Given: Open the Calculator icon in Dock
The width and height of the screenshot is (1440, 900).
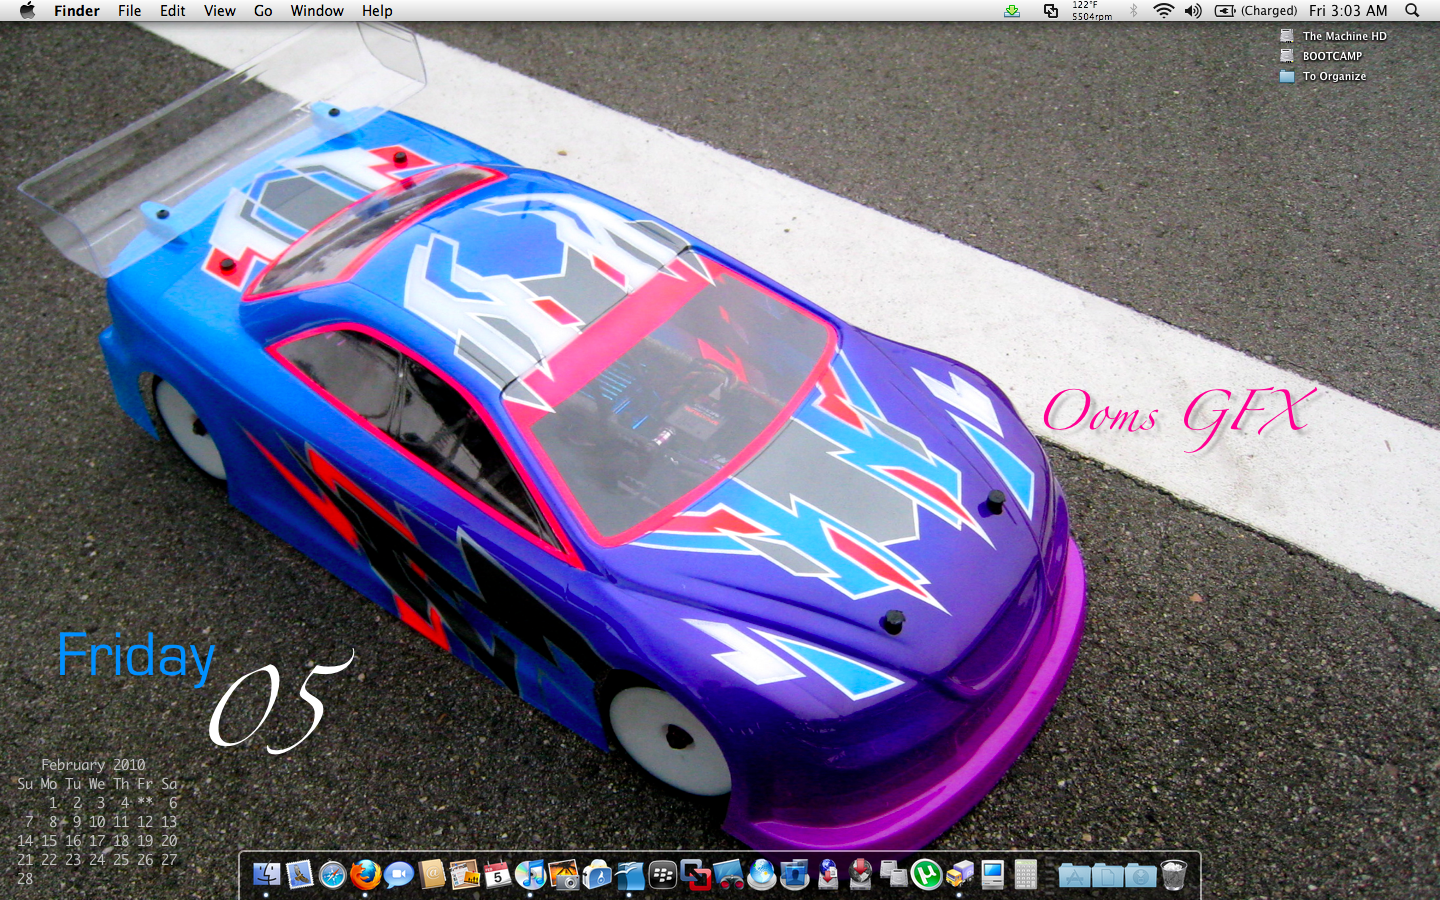Looking at the screenshot, I should point(1025,875).
